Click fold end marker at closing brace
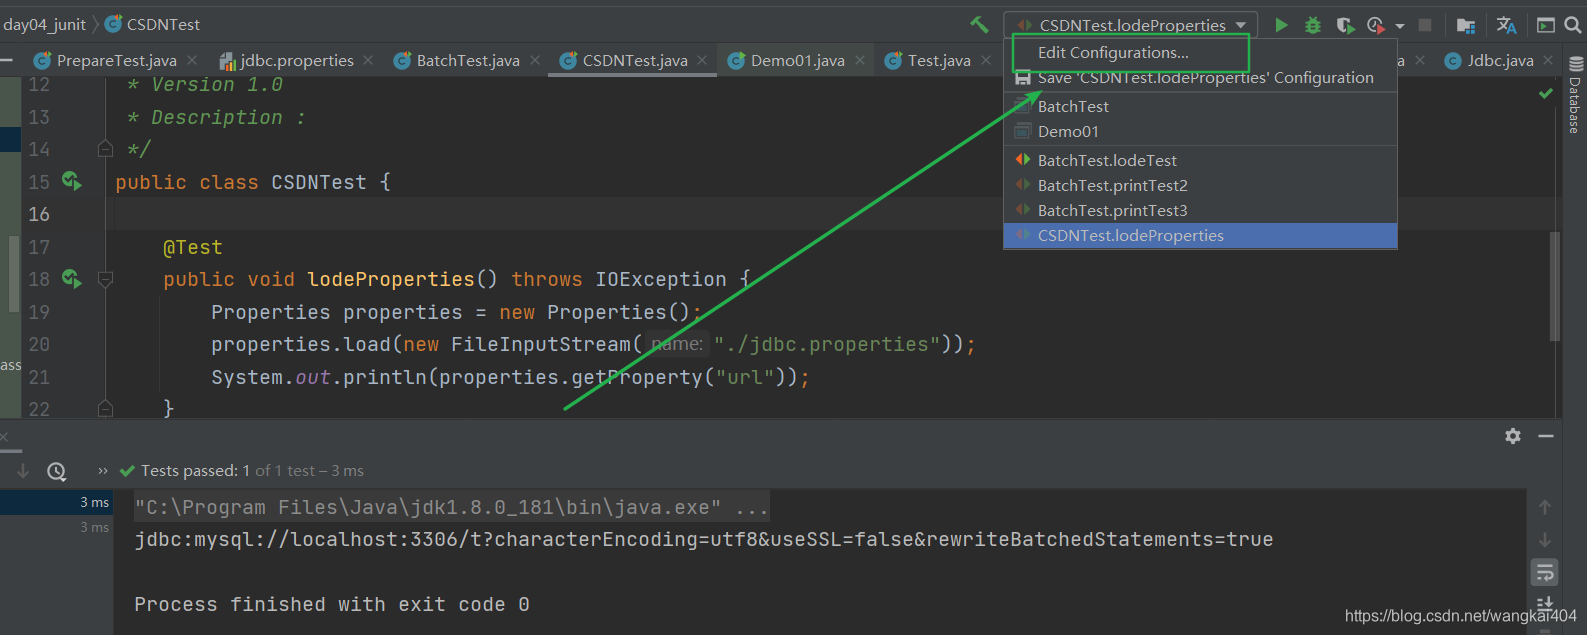The height and width of the screenshot is (635, 1587). click(105, 408)
